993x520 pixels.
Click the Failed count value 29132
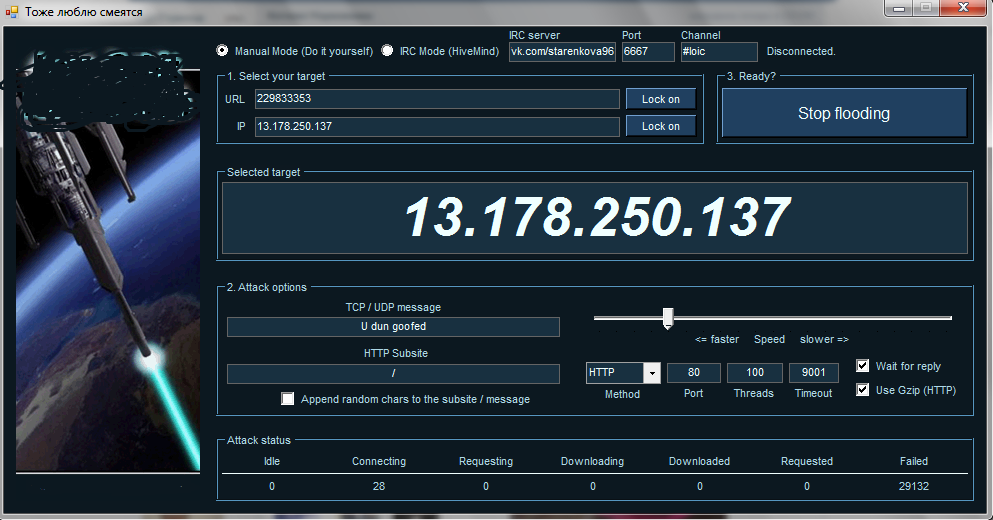[913, 486]
